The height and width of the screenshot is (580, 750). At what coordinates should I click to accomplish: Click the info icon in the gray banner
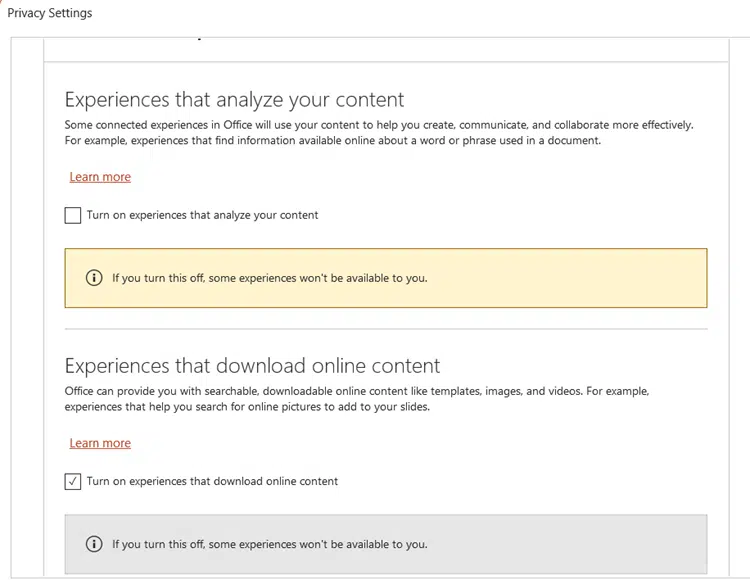(94, 544)
